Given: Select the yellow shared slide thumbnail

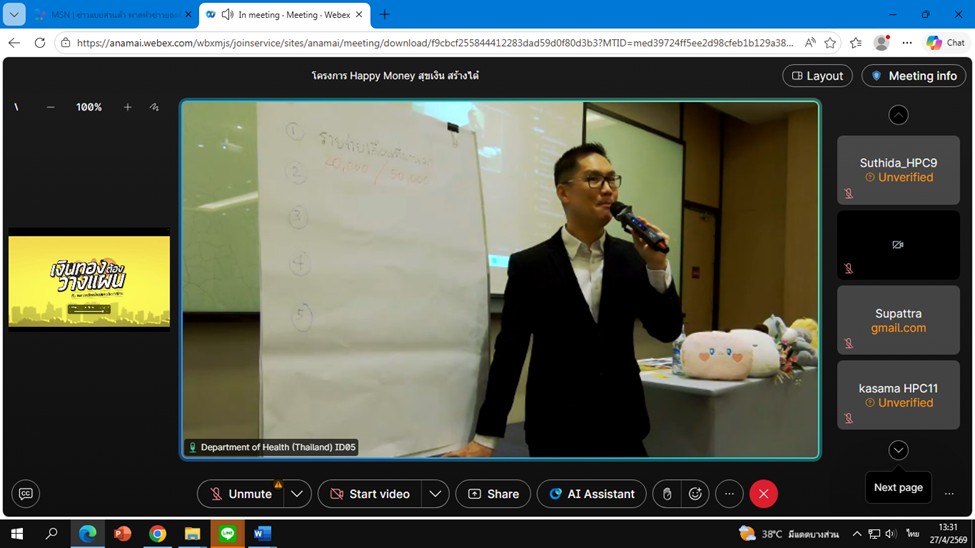Looking at the screenshot, I should point(89,281).
